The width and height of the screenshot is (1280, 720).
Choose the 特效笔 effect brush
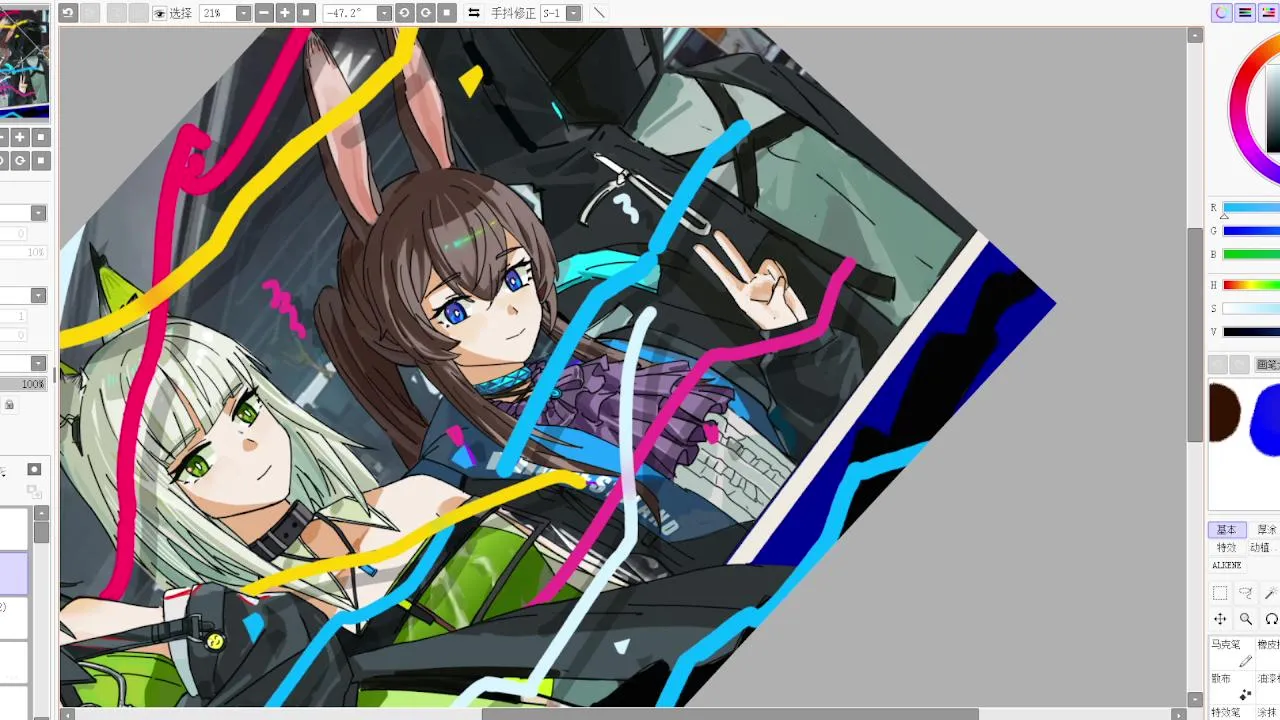[x=1232, y=712]
